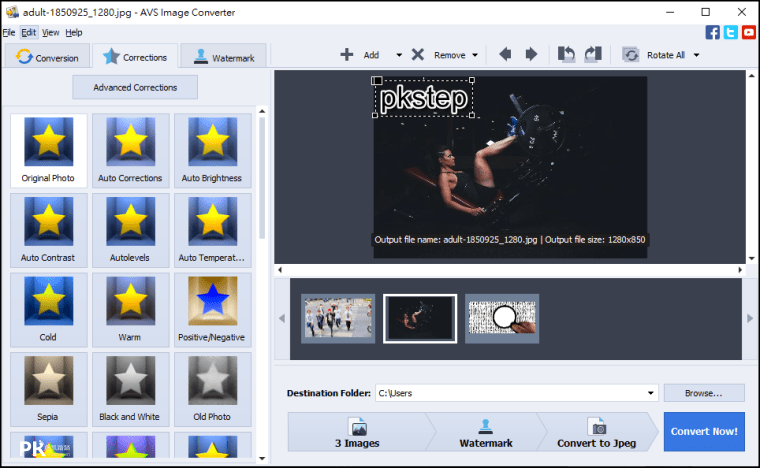Apply the Auto Corrections preset
The height and width of the screenshot is (468, 760).
pos(130,150)
